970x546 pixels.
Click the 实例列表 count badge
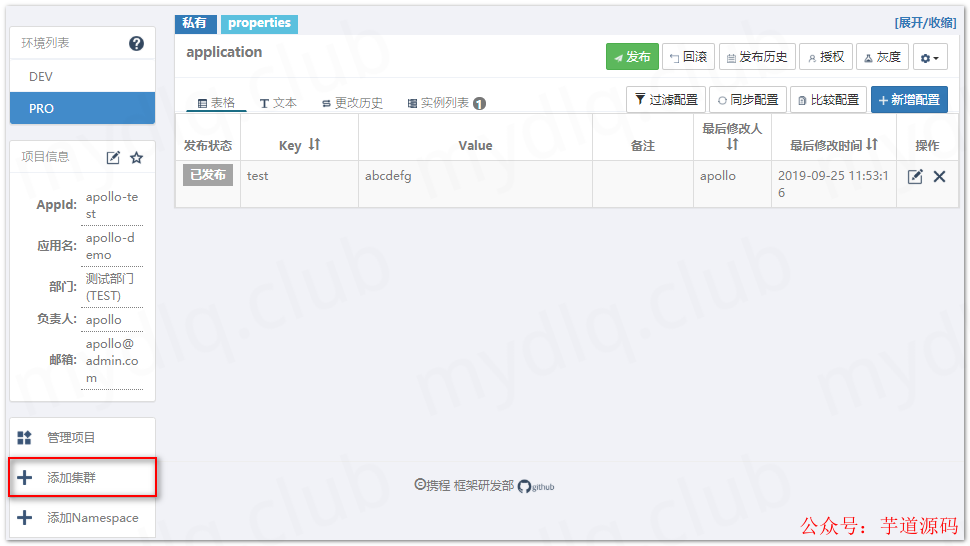coord(479,103)
